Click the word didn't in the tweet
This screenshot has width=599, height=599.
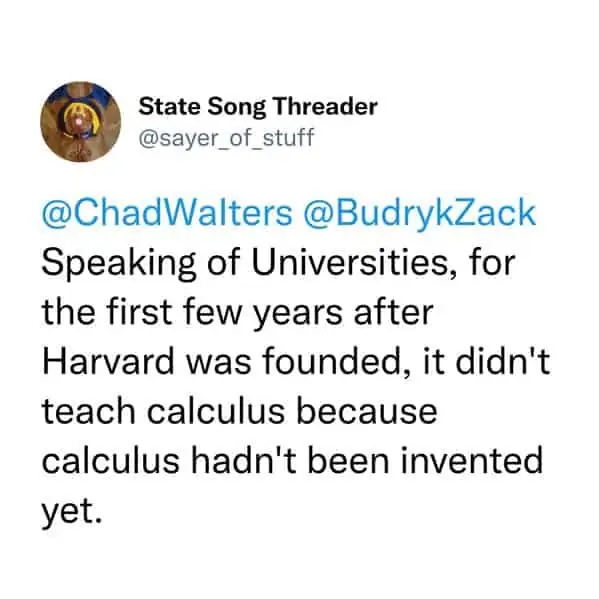502,361
